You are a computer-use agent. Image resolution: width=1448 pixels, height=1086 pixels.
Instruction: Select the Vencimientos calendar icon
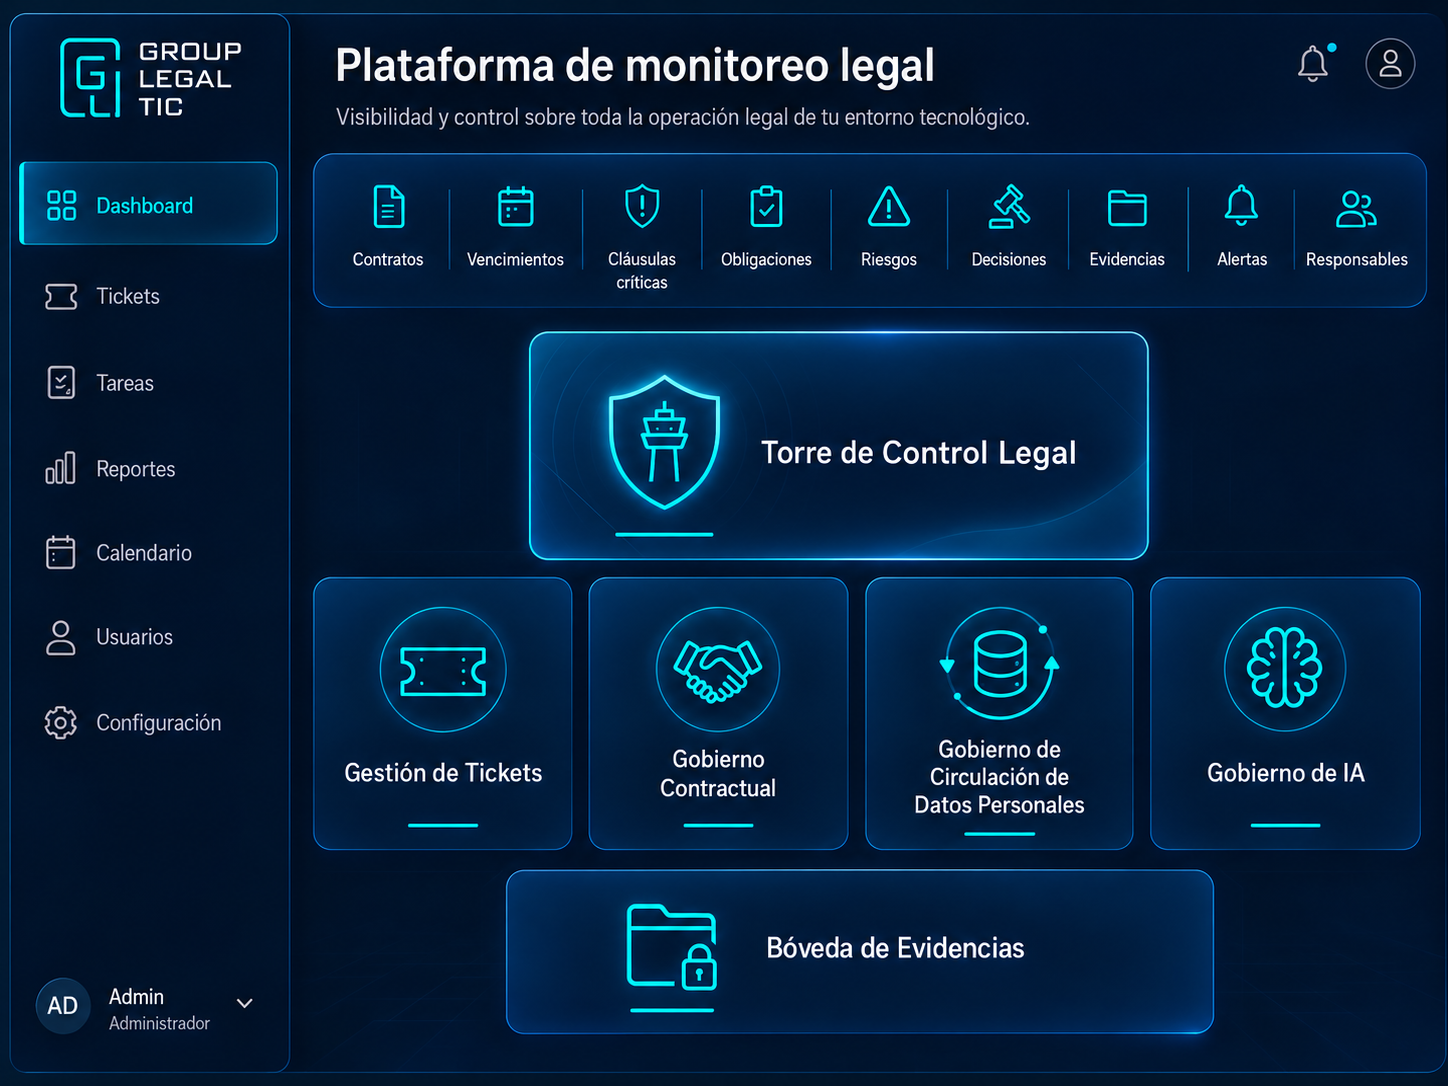coord(515,207)
